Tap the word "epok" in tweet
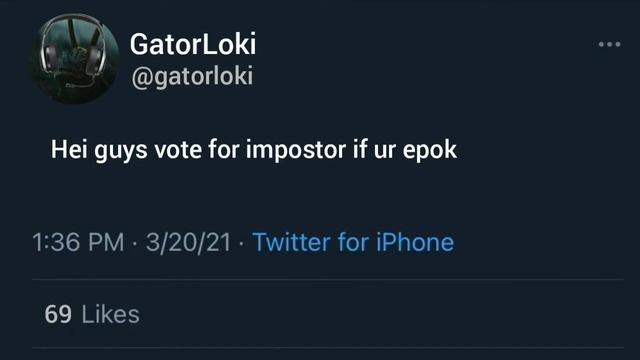The height and width of the screenshot is (360, 640). pyautogui.click(x=430, y=150)
